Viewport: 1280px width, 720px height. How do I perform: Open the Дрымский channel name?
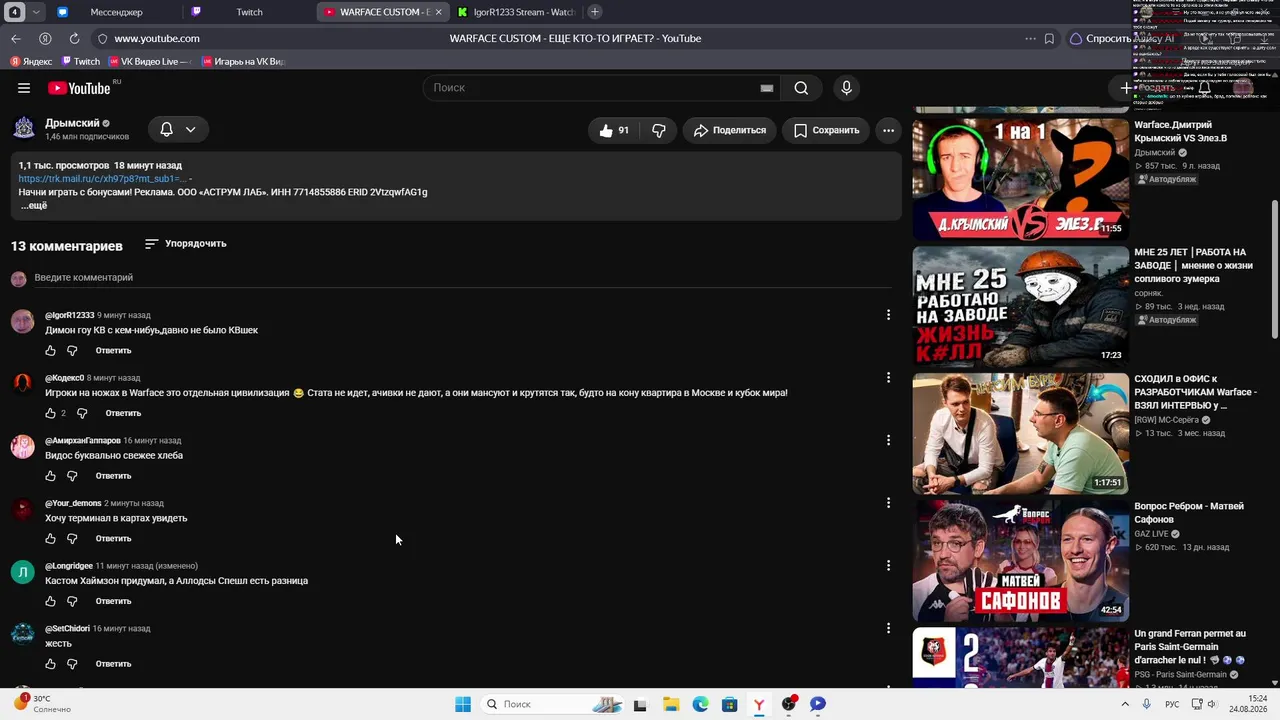coord(72,123)
